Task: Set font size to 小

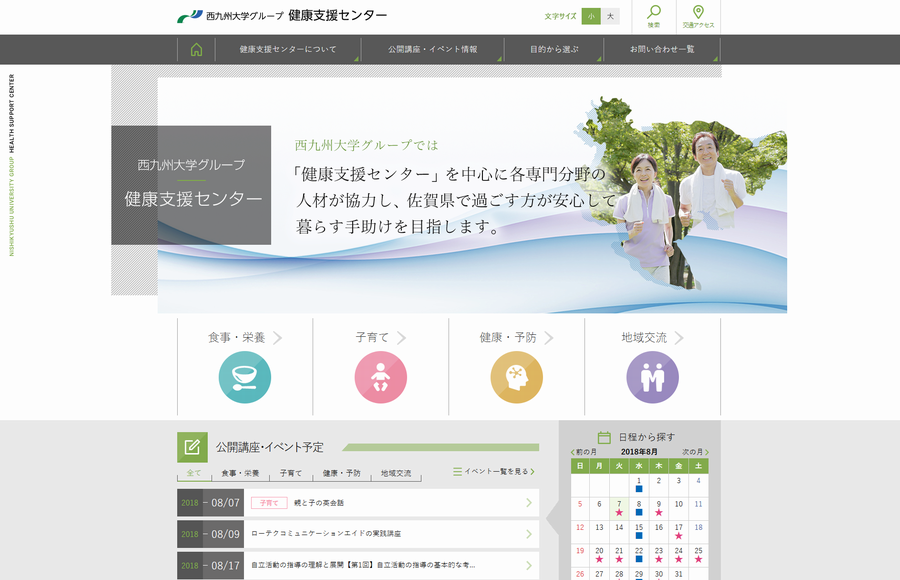Action: click(591, 16)
